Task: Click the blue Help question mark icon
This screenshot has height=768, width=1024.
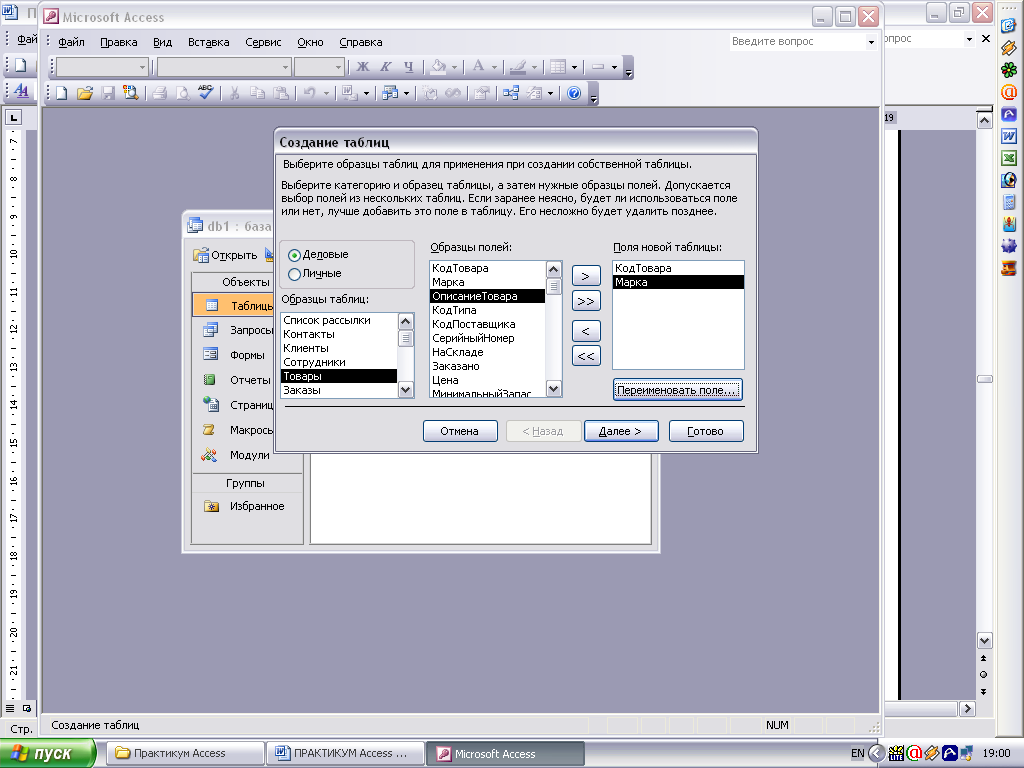Action: tap(574, 93)
